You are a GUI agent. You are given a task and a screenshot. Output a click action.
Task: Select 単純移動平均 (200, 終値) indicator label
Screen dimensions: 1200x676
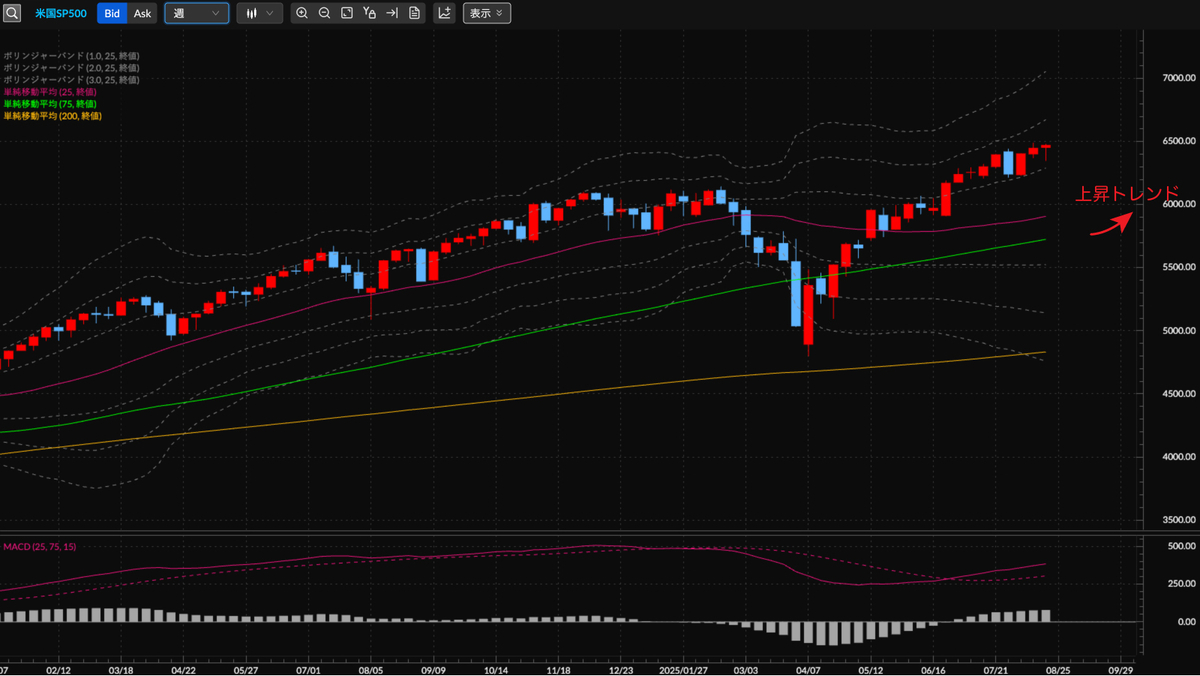pos(52,116)
